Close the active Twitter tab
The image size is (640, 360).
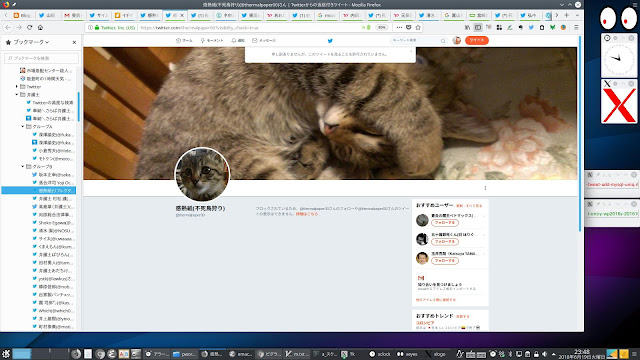182,15
